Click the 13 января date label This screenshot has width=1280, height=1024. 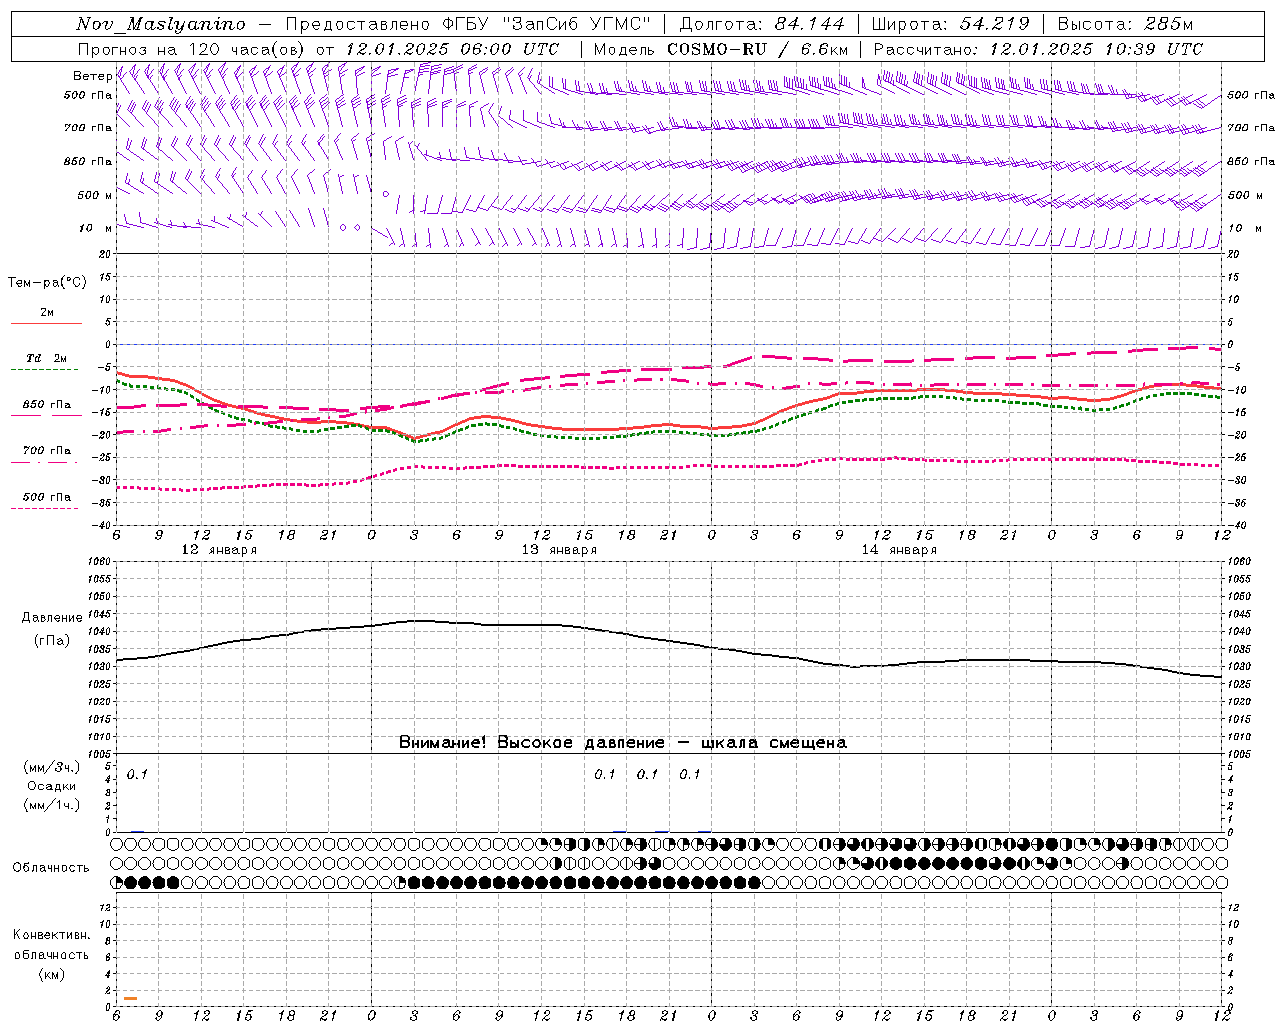tap(559, 550)
